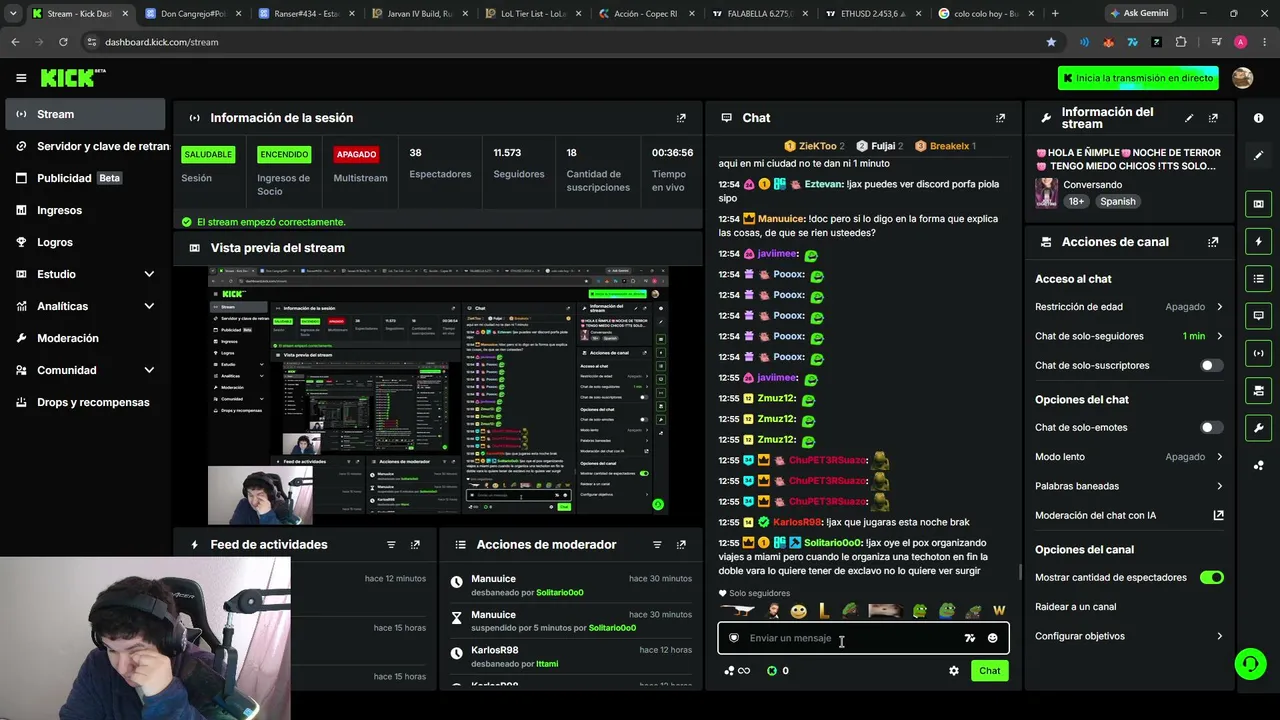Pop out the Información de la sesión panel
Screen dimensions: 1280x720
coord(681,118)
